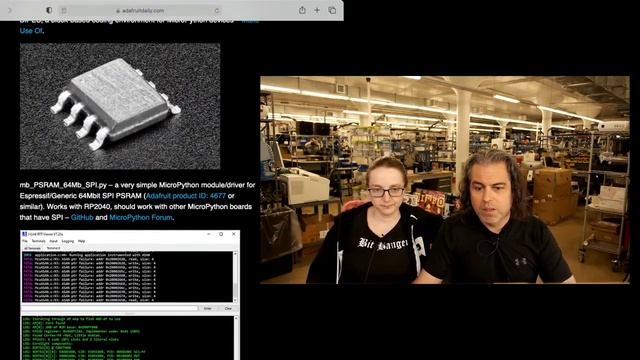This screenshot has height=360, width=640.
Task: Click the RTT Viewer command input field
Action: pos(110,308)
